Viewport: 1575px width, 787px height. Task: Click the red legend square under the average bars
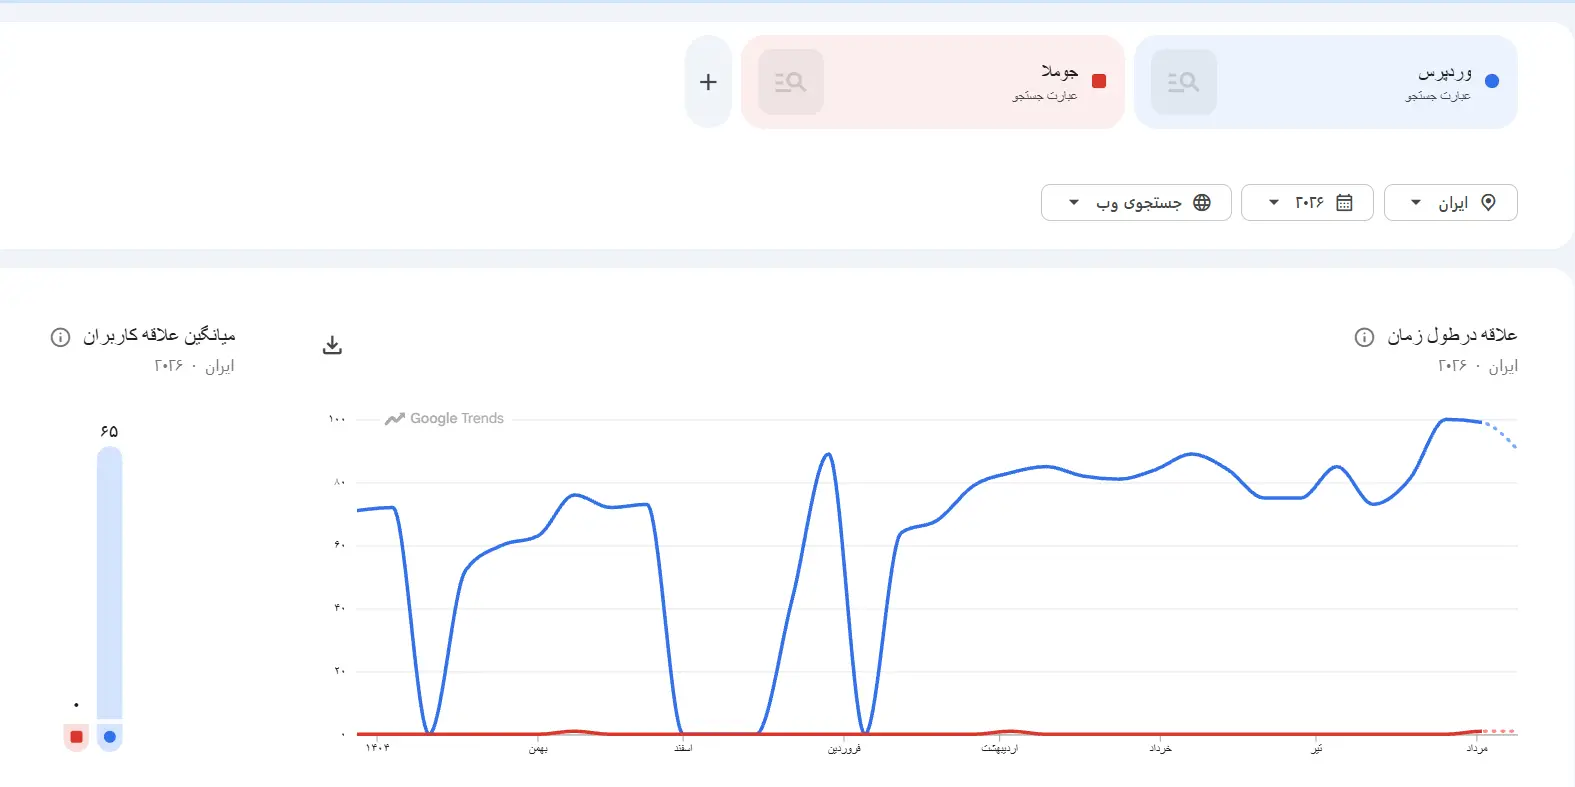pyautogui.click(x=76, y=737)
